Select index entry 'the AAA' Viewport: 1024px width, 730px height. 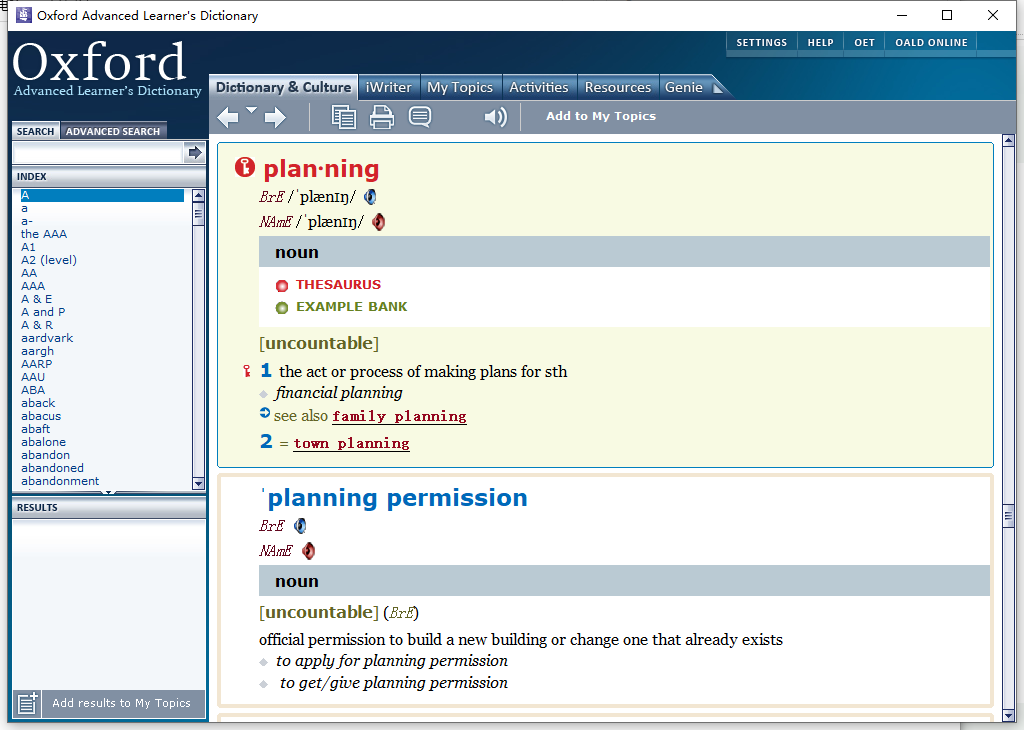pos(44,234)
